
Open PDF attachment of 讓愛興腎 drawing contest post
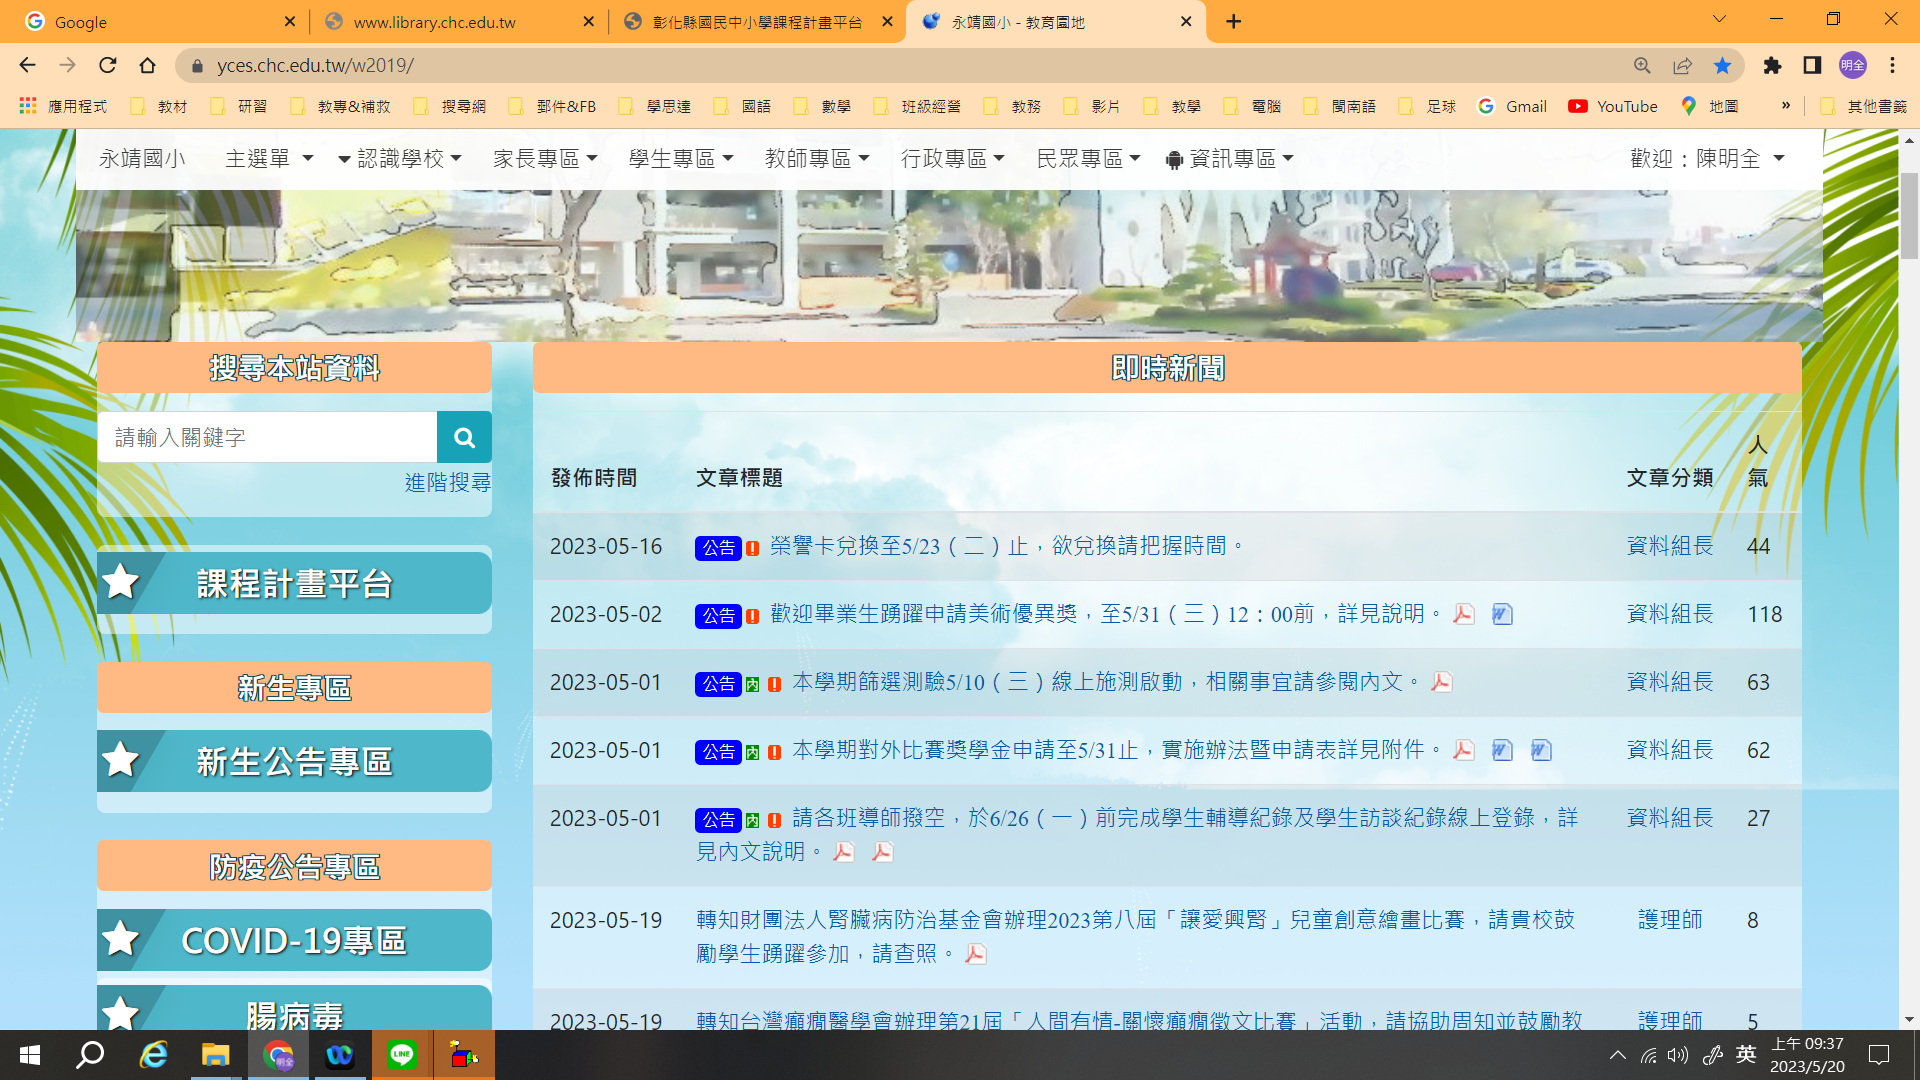tap(976, 954)
